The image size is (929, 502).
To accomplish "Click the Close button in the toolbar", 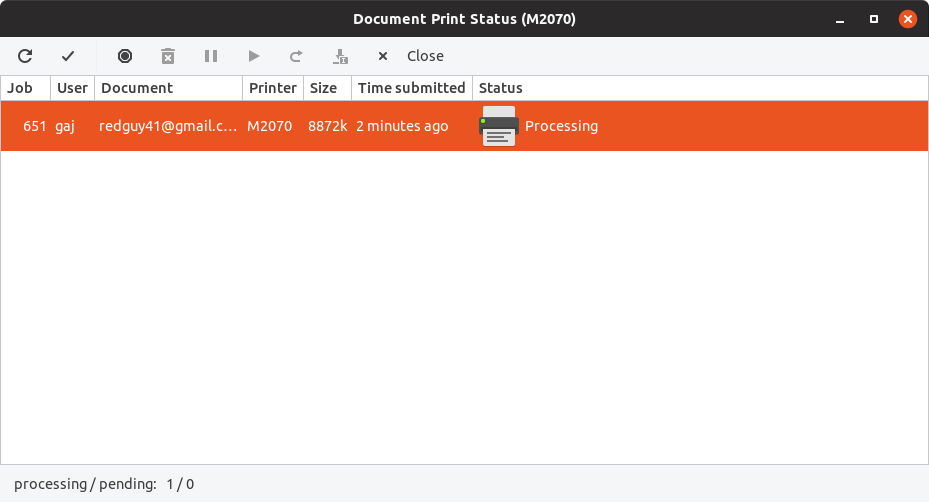I will [411, 56].
